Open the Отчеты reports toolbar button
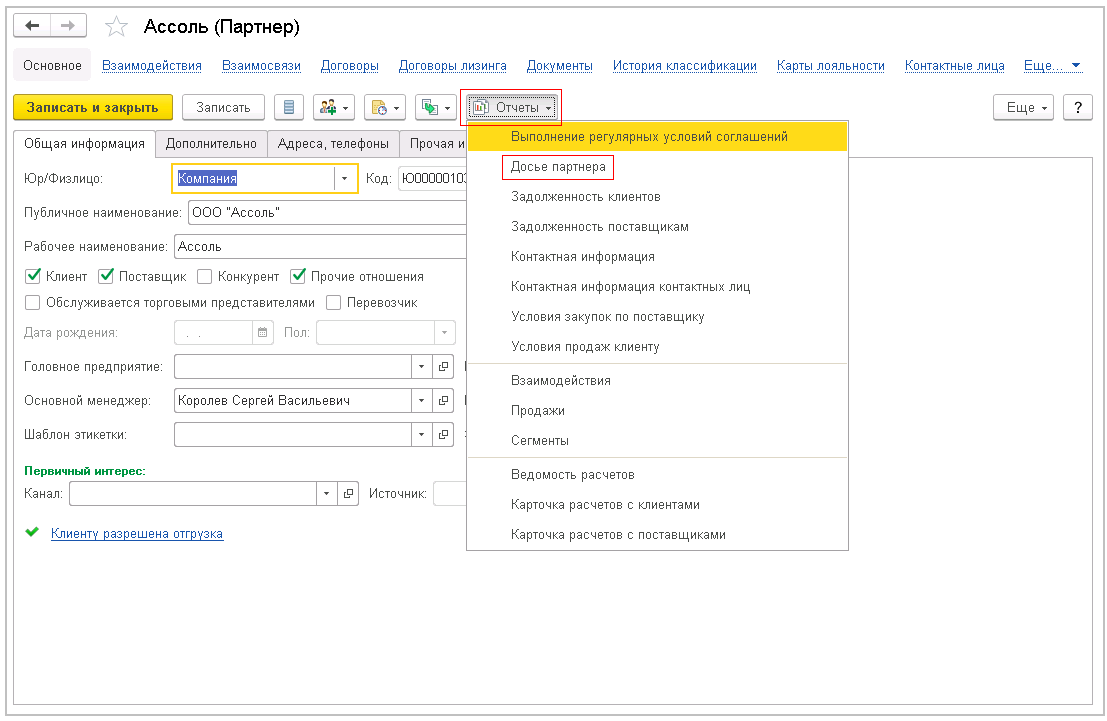Image resolution: width=1107 pixels, height=721 pixels. coord(511,107)
